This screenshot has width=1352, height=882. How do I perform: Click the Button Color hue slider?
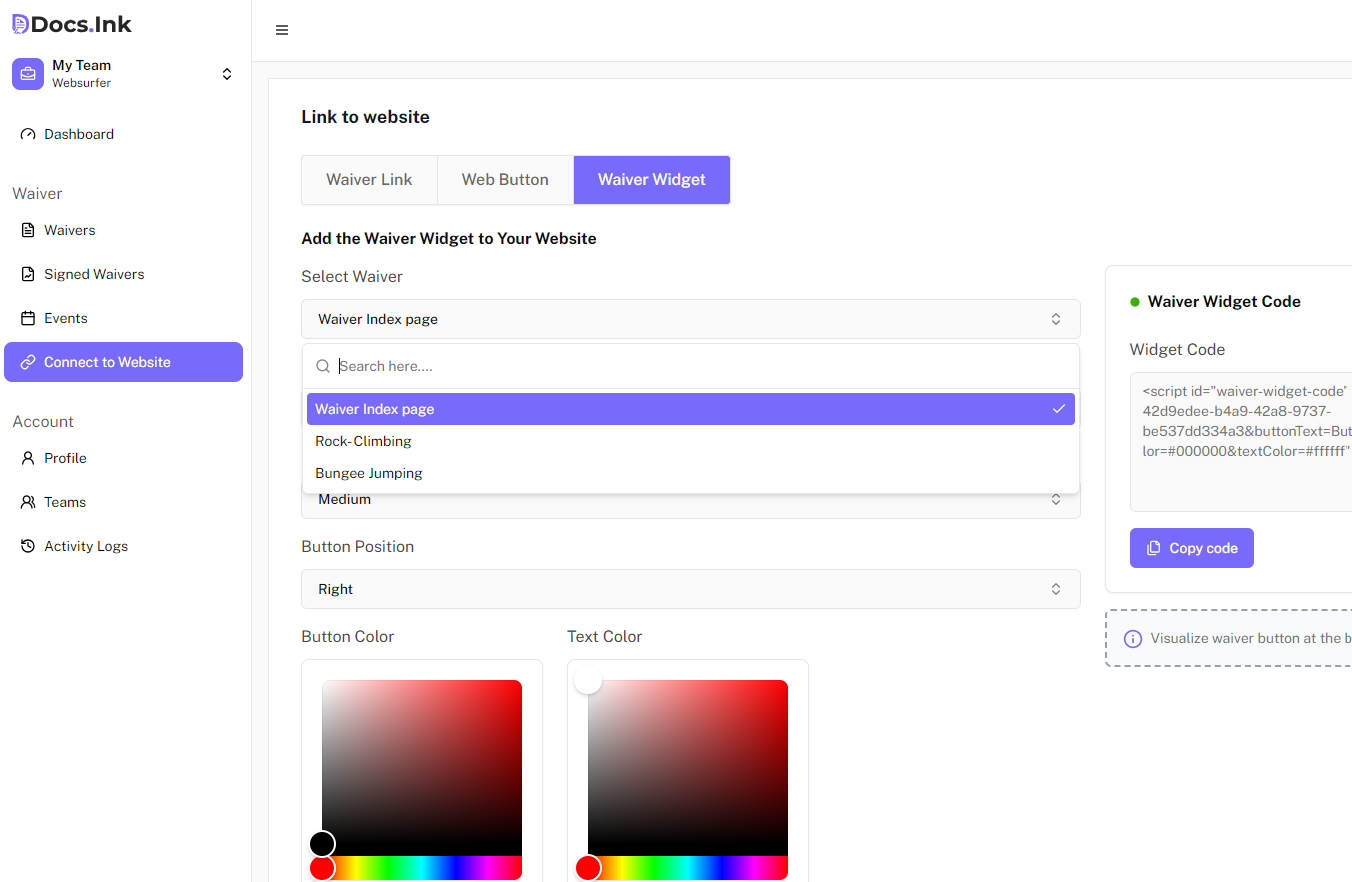[x=422, y=867]
